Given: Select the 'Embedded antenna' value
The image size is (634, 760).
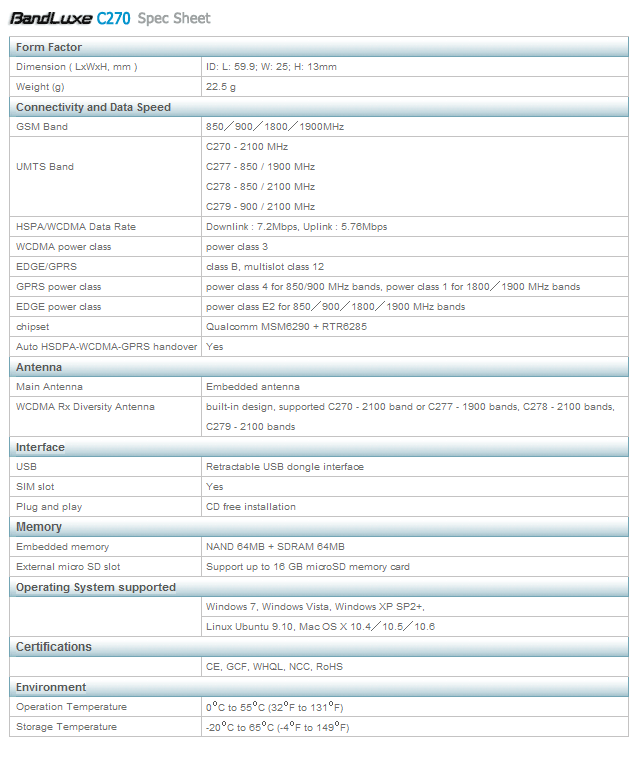Looking at the screenshot, I should coord(253,387).
